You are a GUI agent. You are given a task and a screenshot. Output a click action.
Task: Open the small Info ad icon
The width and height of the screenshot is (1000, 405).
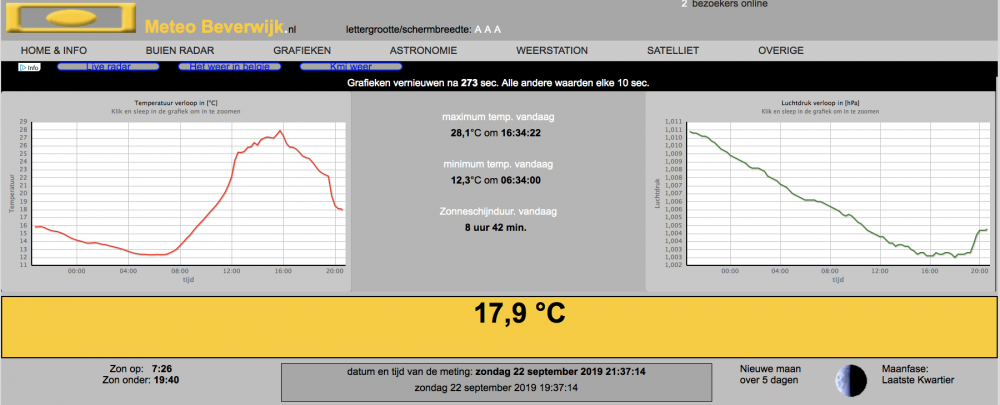29,67
